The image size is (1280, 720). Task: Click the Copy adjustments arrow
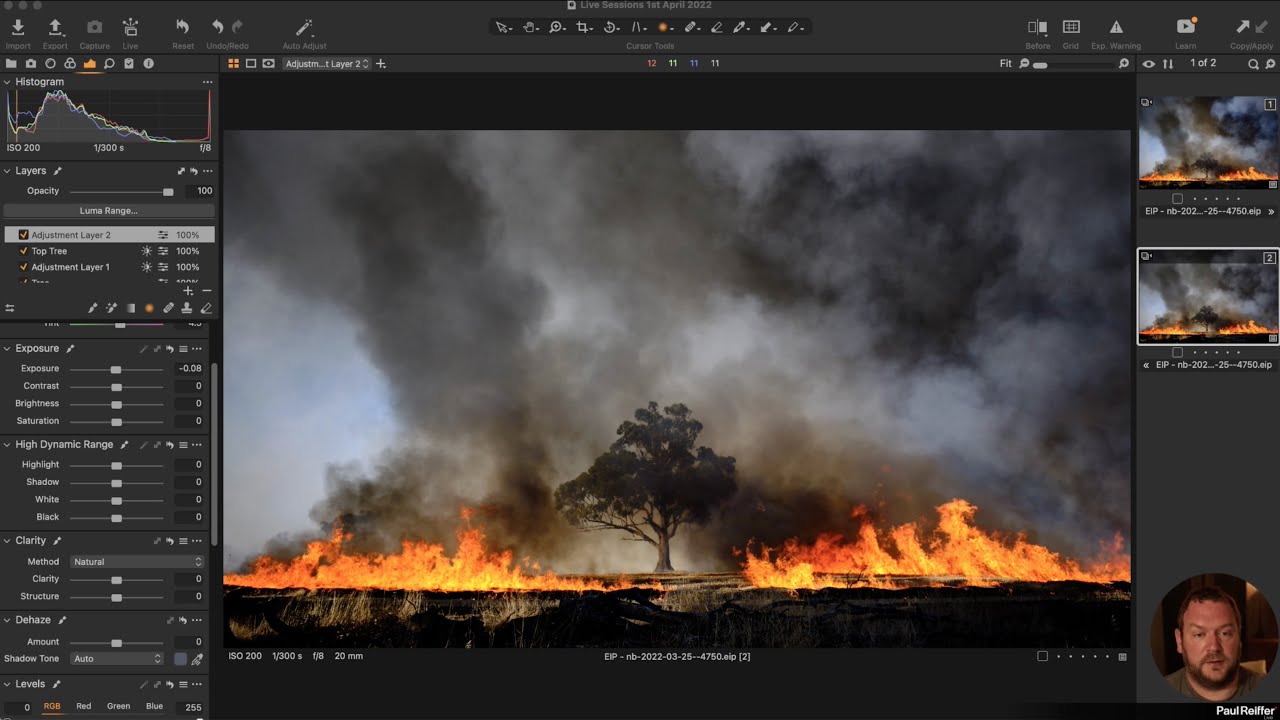click(x=1243, y=27)
